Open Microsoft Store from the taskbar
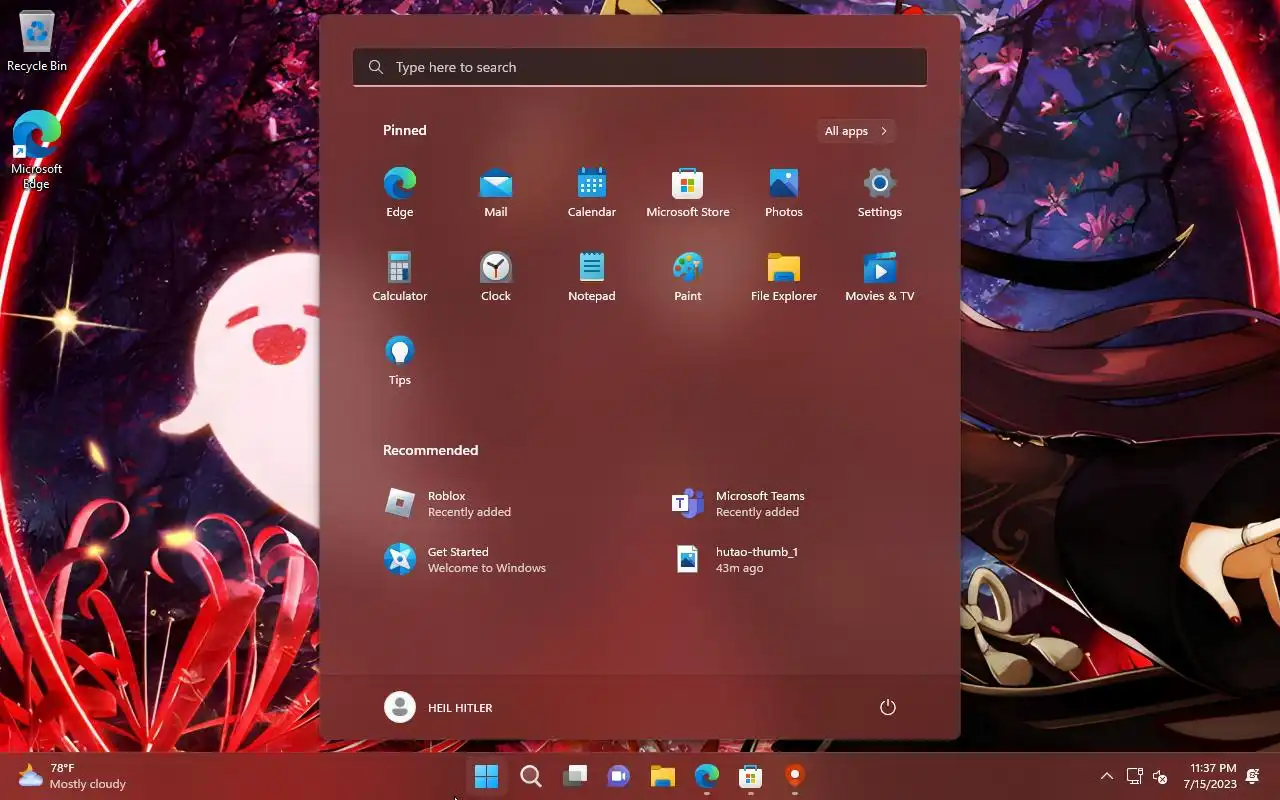The width and height of the screenshot is (1280, 800). click(751, 776)
